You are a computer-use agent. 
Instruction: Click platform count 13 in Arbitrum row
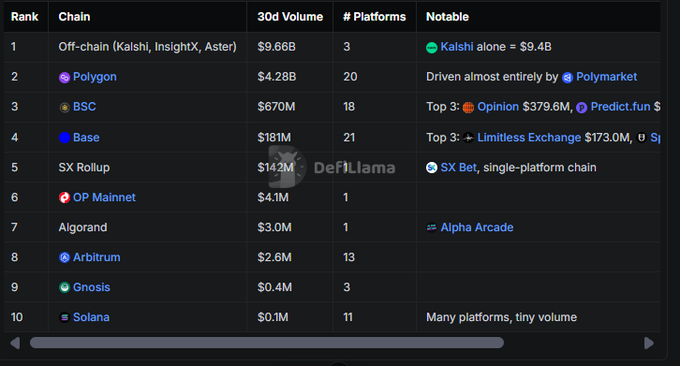point(349,257)
